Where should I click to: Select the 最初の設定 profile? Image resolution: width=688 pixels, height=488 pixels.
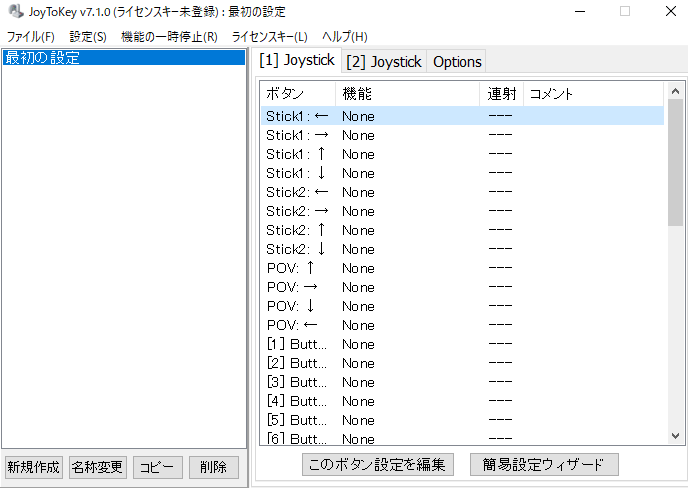click(x=124, y=57)
